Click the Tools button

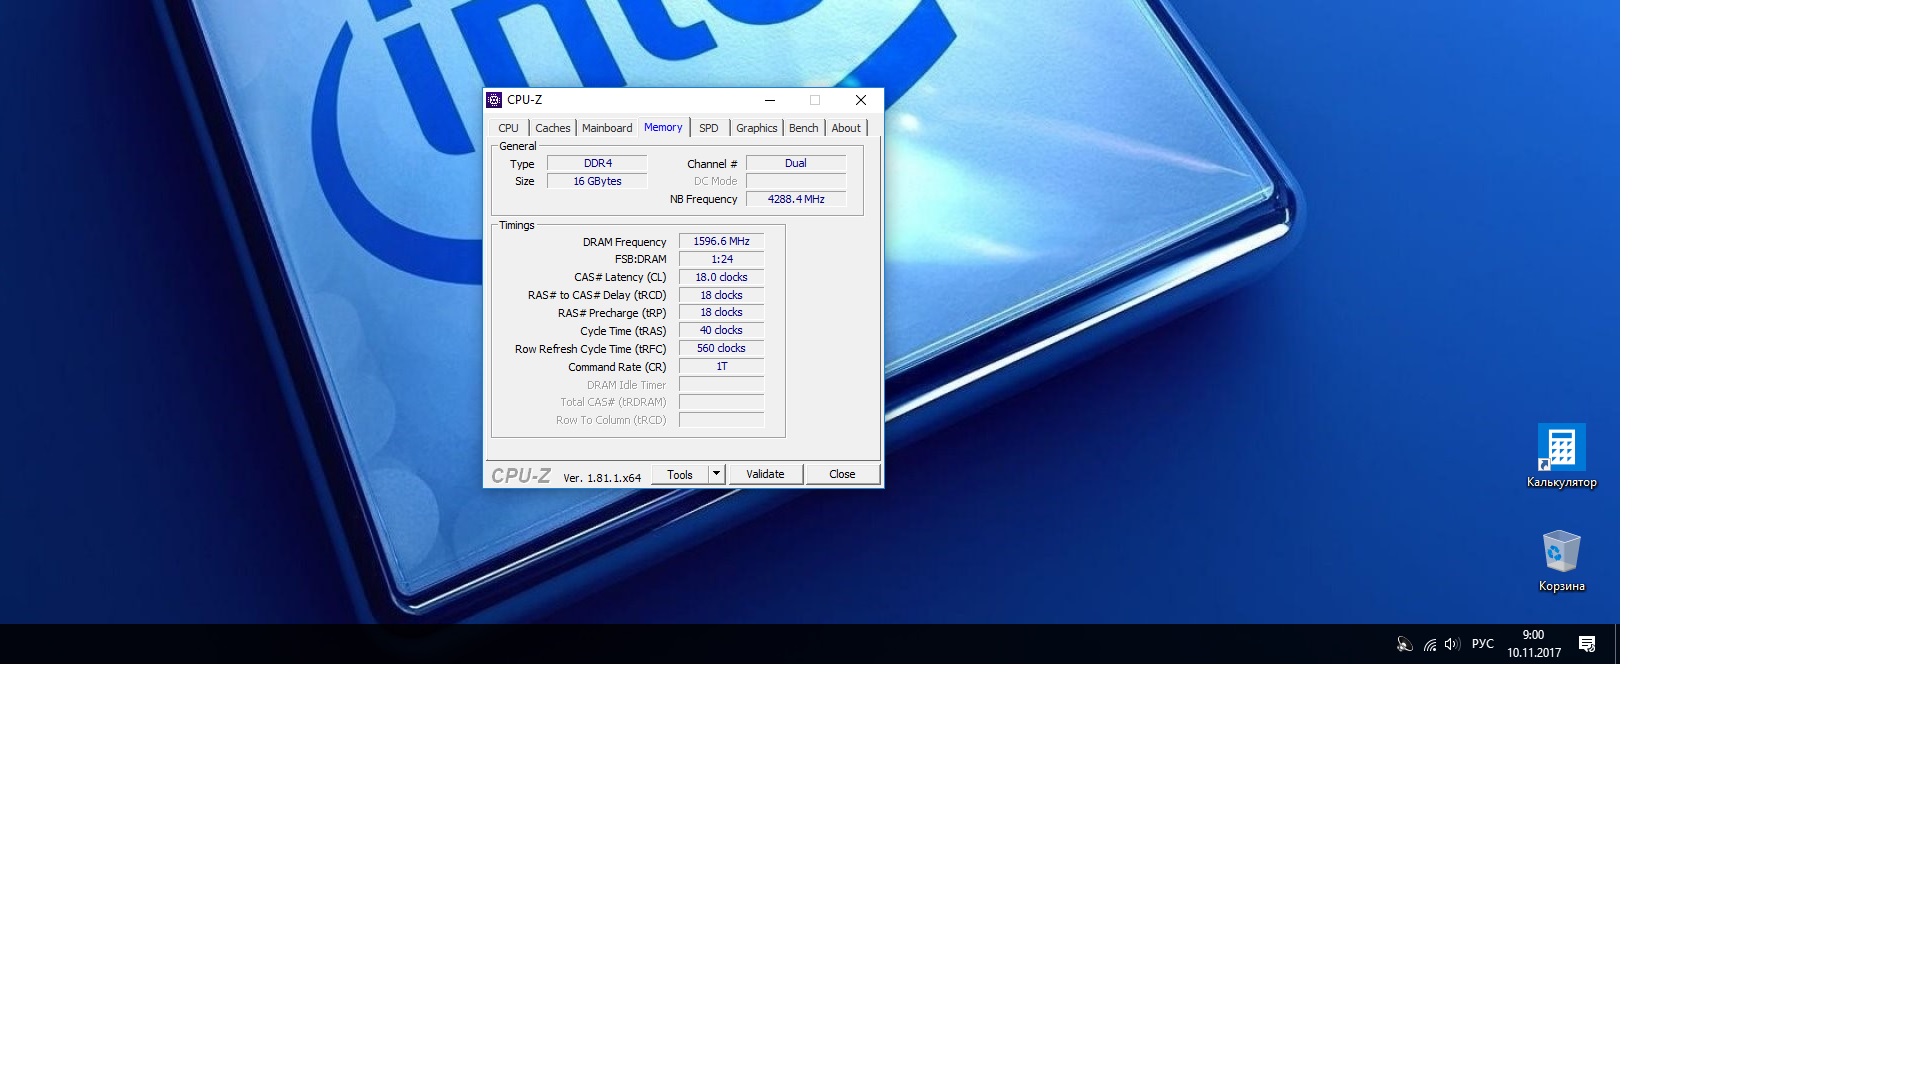pos(680,474)
